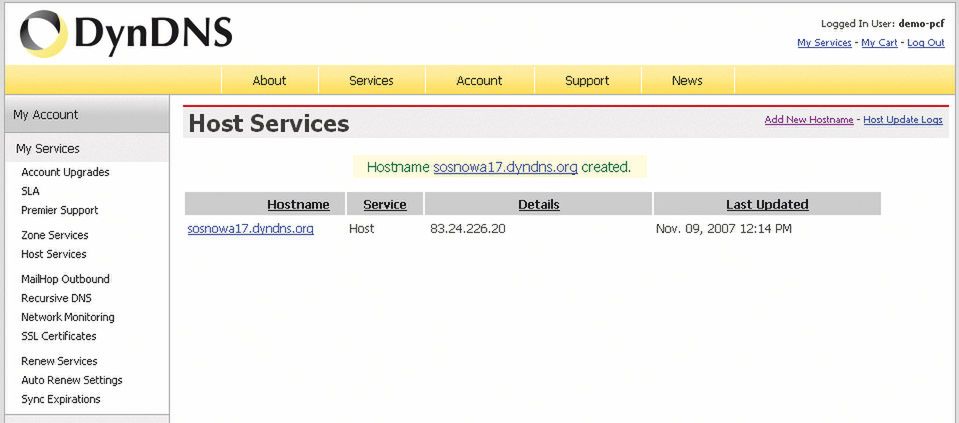The width and height of the screenshot is (959, 423).
Task: Sort by the Last Updated column header
Action: pyautogui.click(x=767, y=205)
